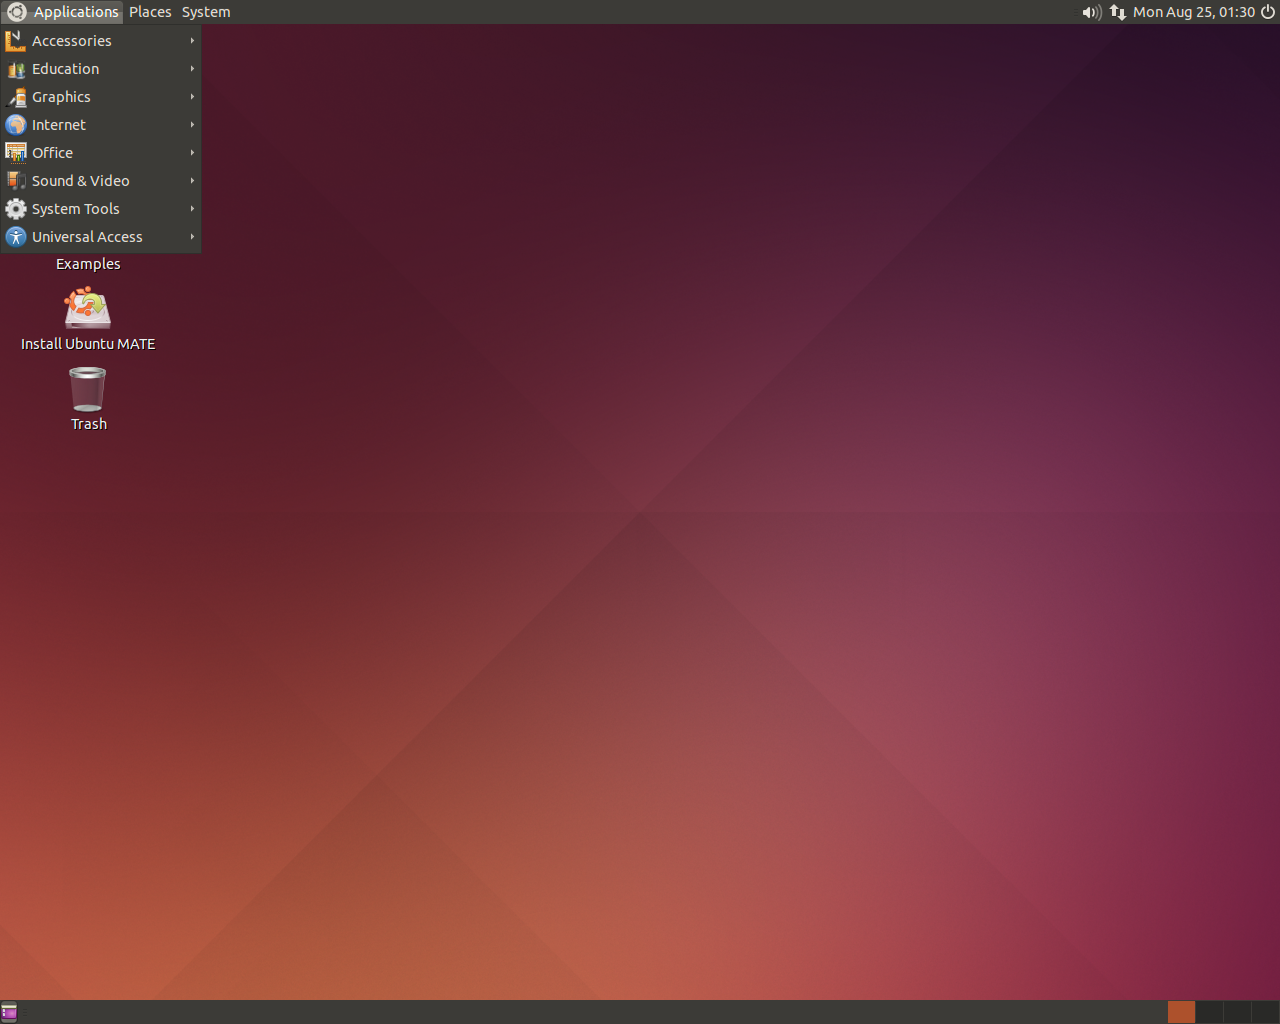The height and width of the screenshot is (1024, 1280).
Task: Open the network connections indicator
Action: coord(1118,12)
